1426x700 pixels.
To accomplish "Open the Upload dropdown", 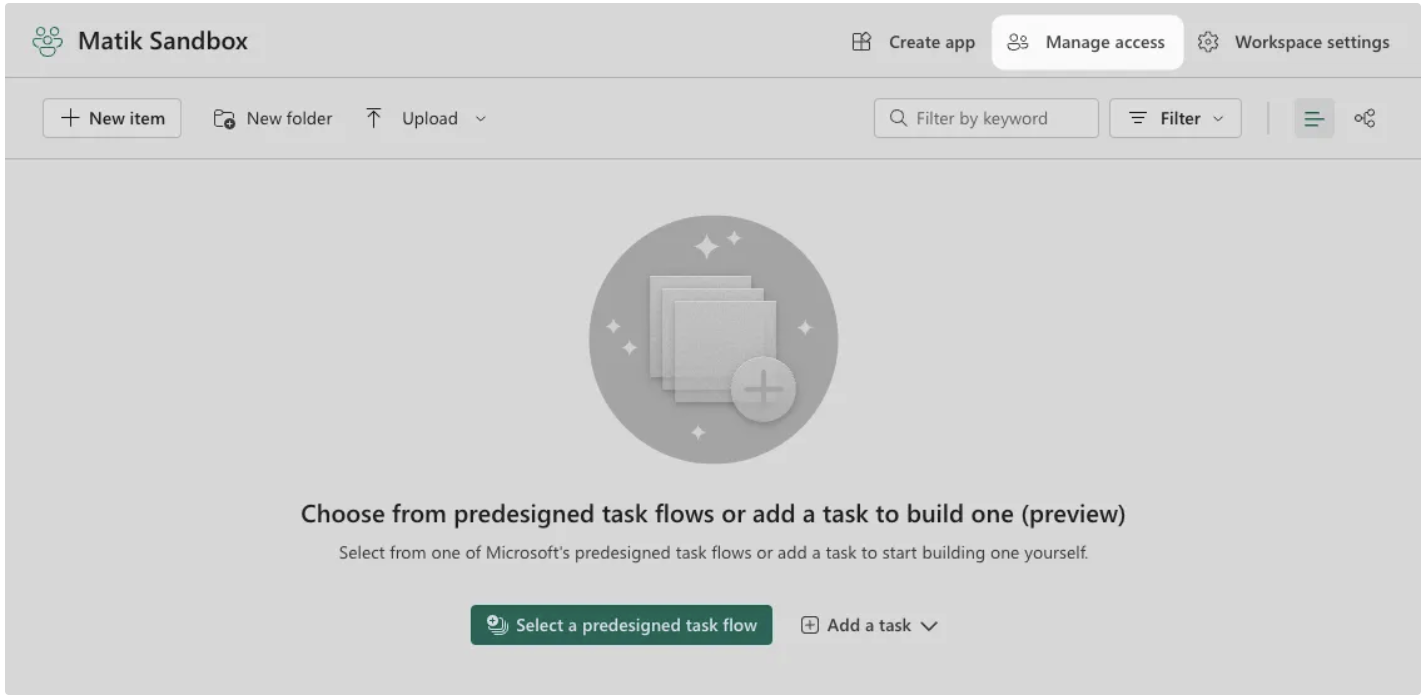I will (426, 118).
